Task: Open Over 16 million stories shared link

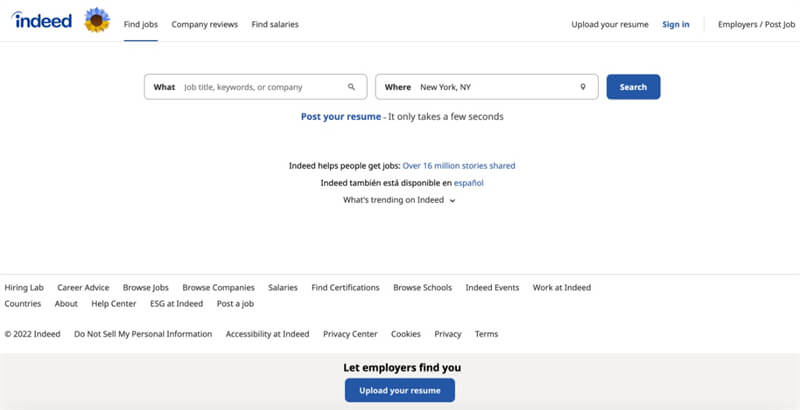Action: pos(459,165)
